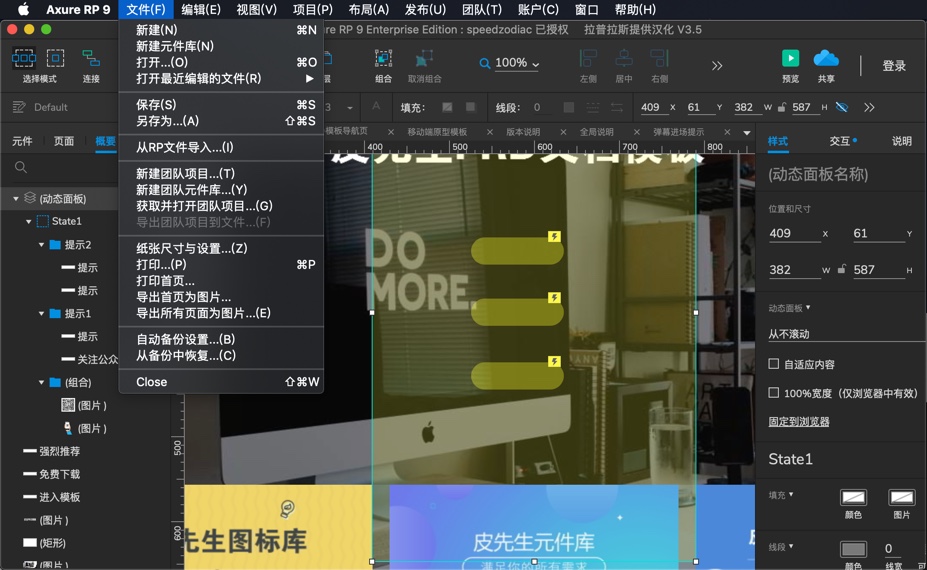Open the 编辑(E) menu
Viewport: 927px width, 570px height.
201,9
